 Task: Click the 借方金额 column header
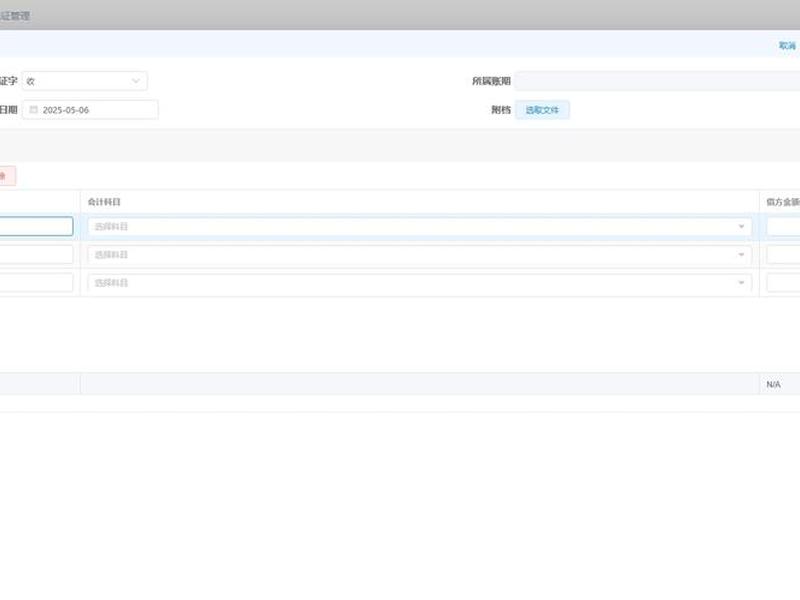[783, 202]
